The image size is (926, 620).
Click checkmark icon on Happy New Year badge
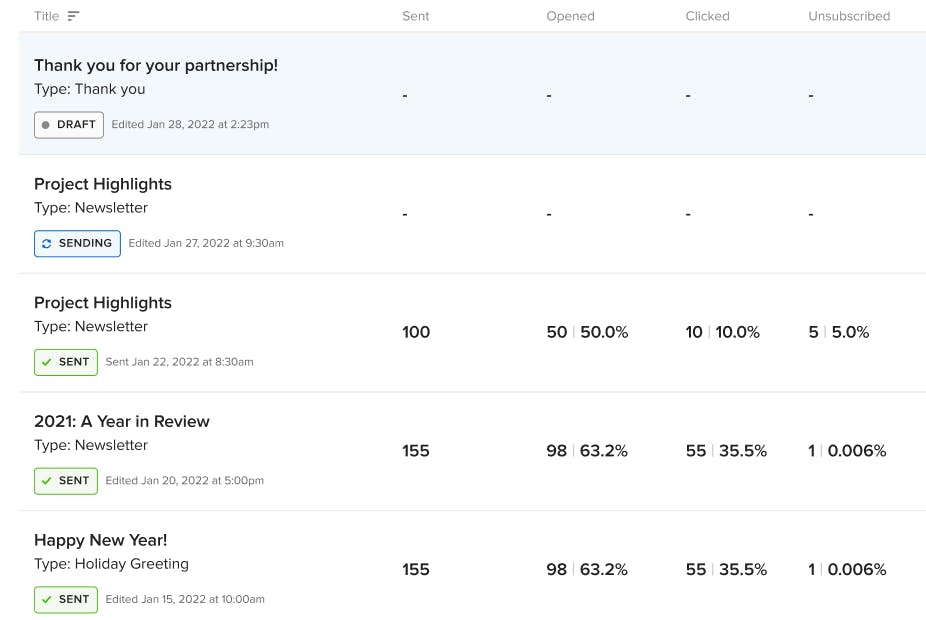click(x=47, y=600)
